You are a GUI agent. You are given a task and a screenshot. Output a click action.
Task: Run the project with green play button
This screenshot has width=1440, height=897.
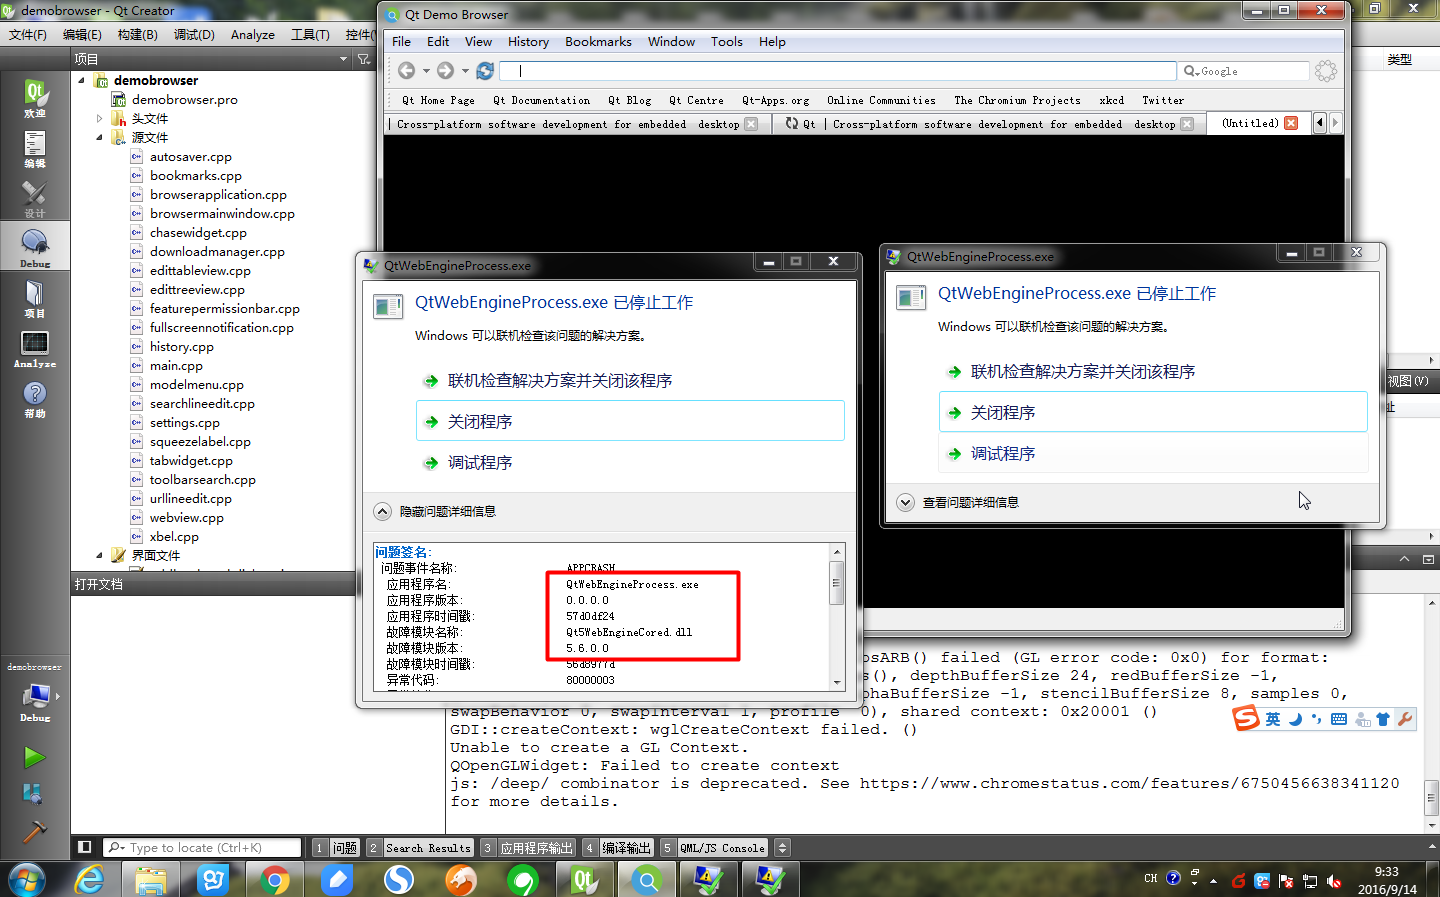click(34, 757)
